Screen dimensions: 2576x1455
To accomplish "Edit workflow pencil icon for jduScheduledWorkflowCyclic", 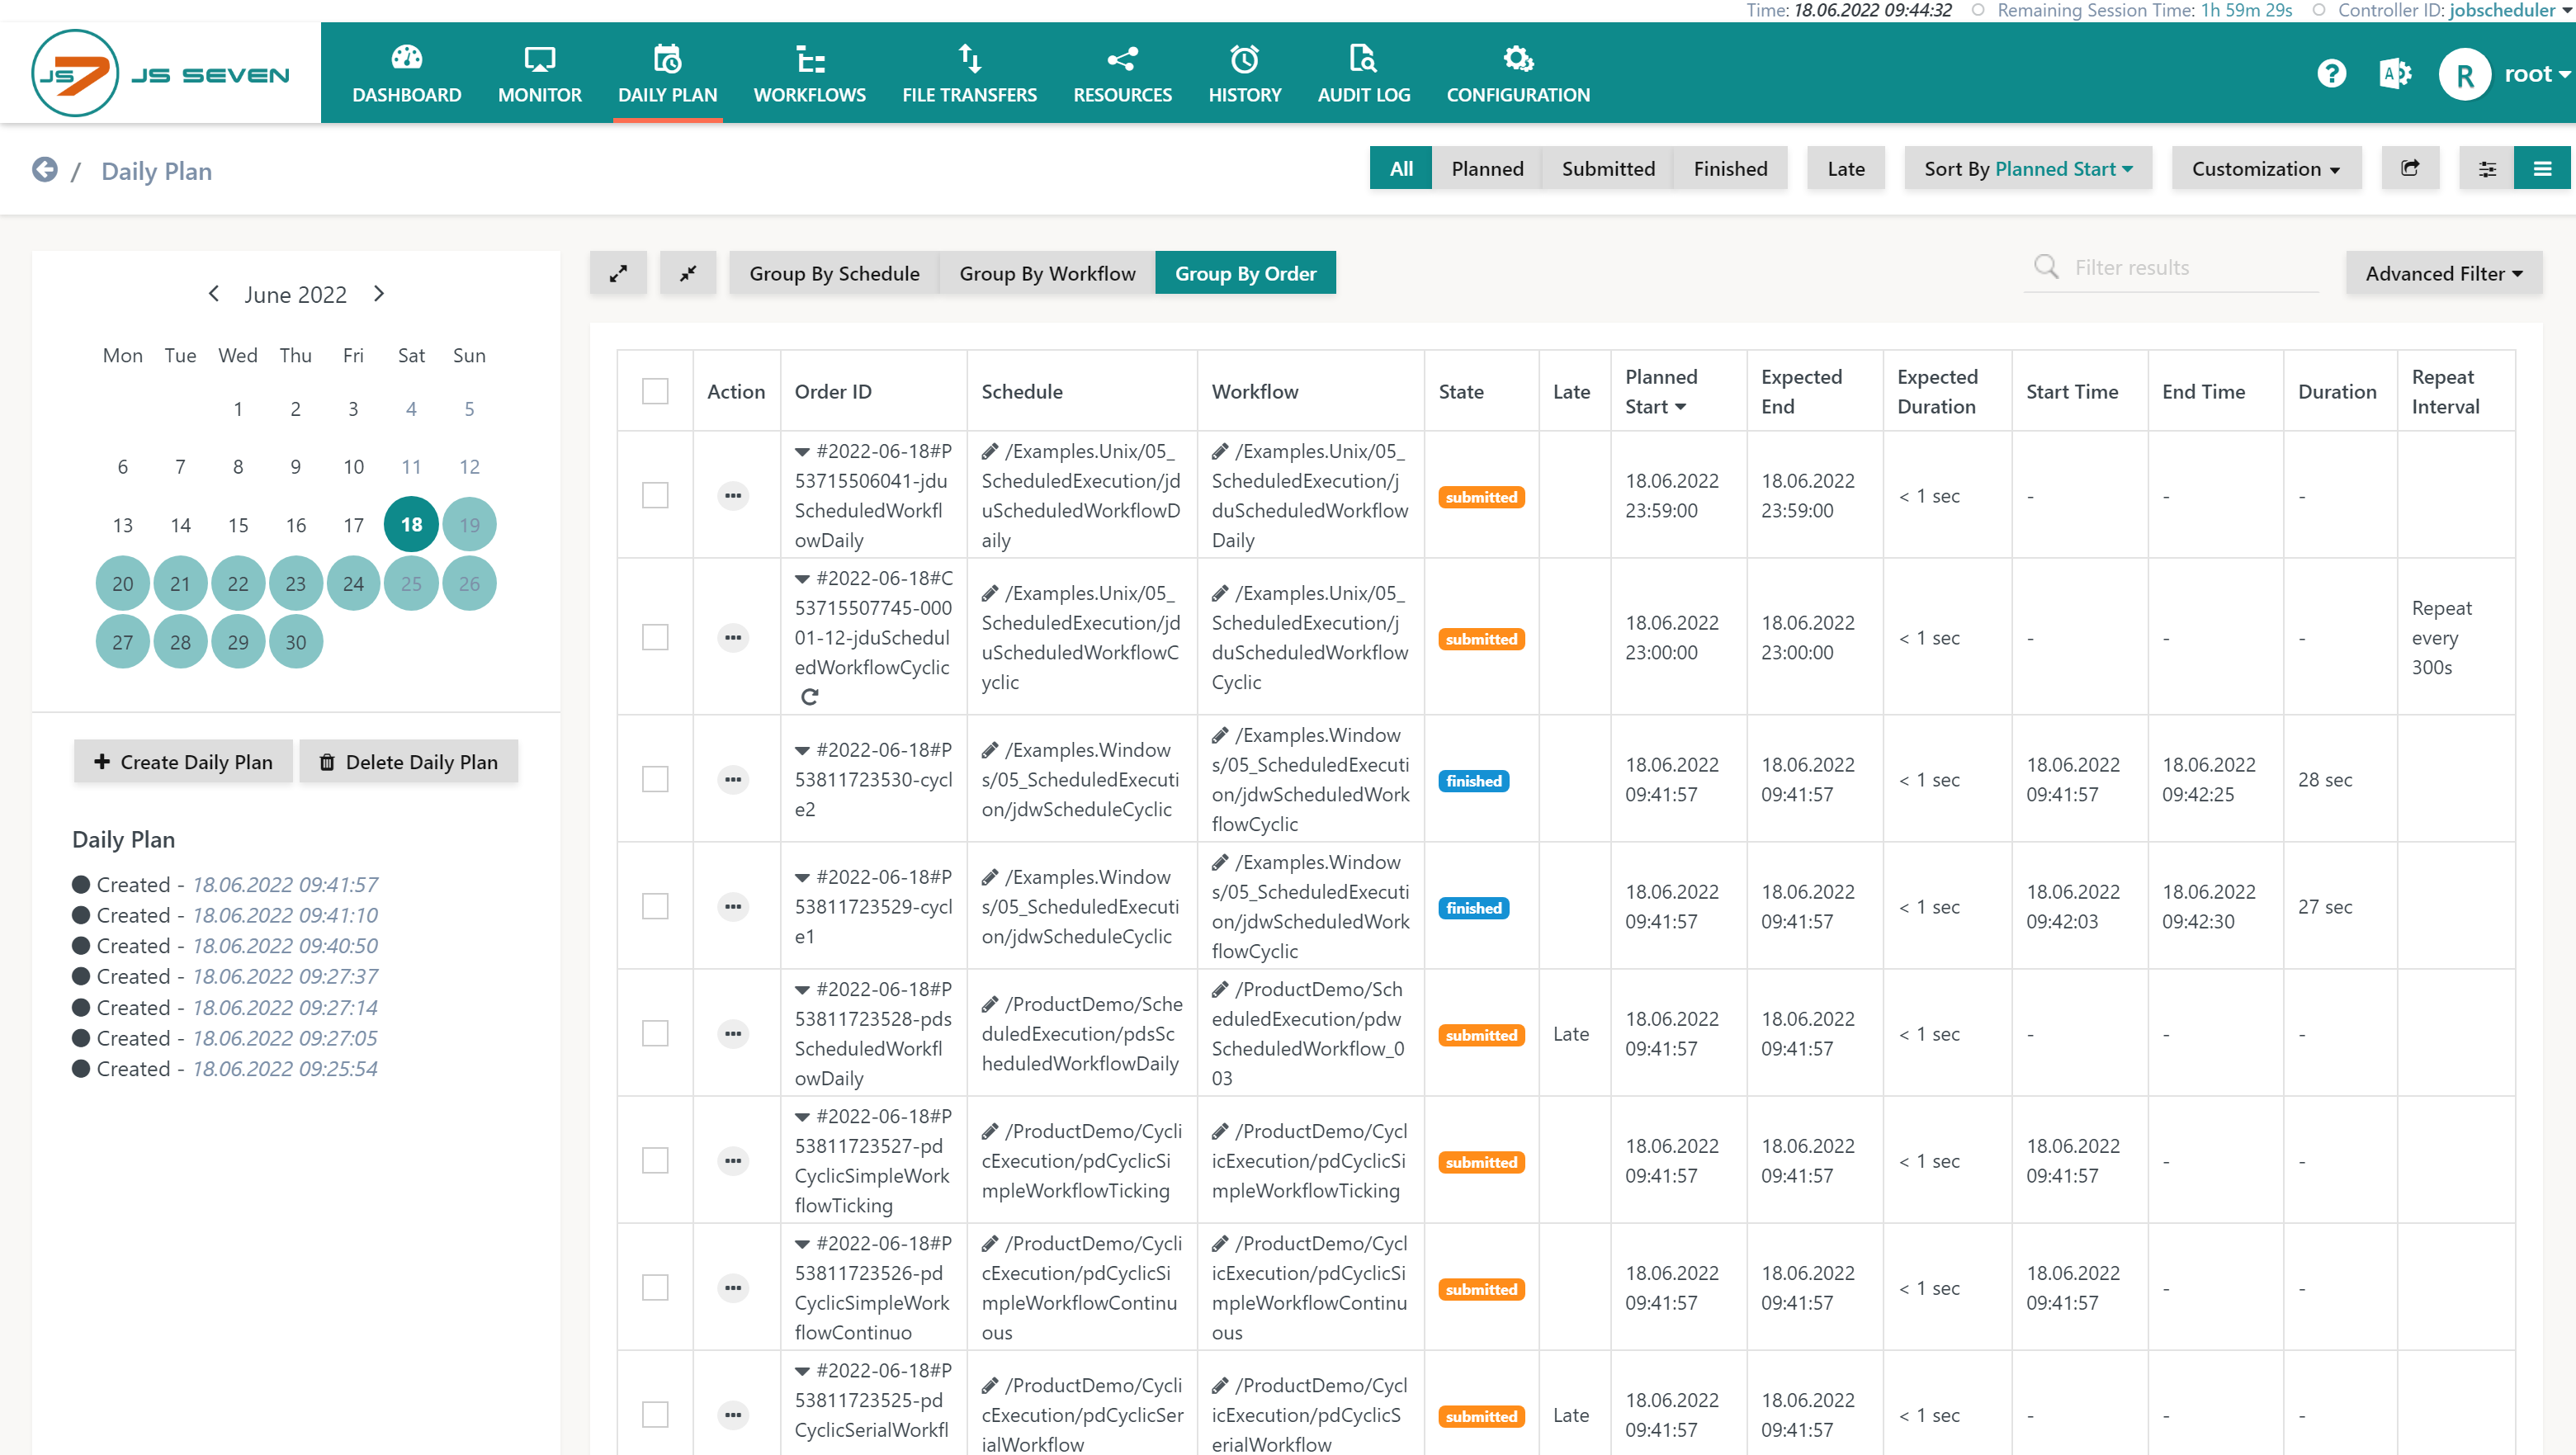I will click(1220, 593).
